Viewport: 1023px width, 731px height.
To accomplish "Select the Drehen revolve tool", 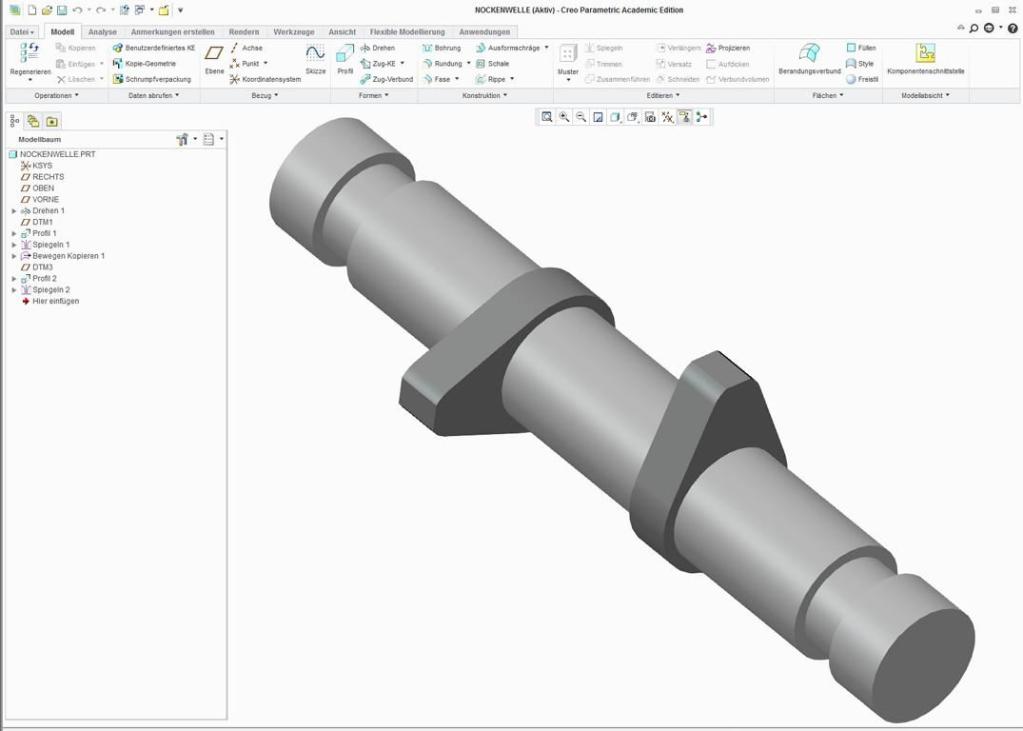I will (x=377, y=48).
